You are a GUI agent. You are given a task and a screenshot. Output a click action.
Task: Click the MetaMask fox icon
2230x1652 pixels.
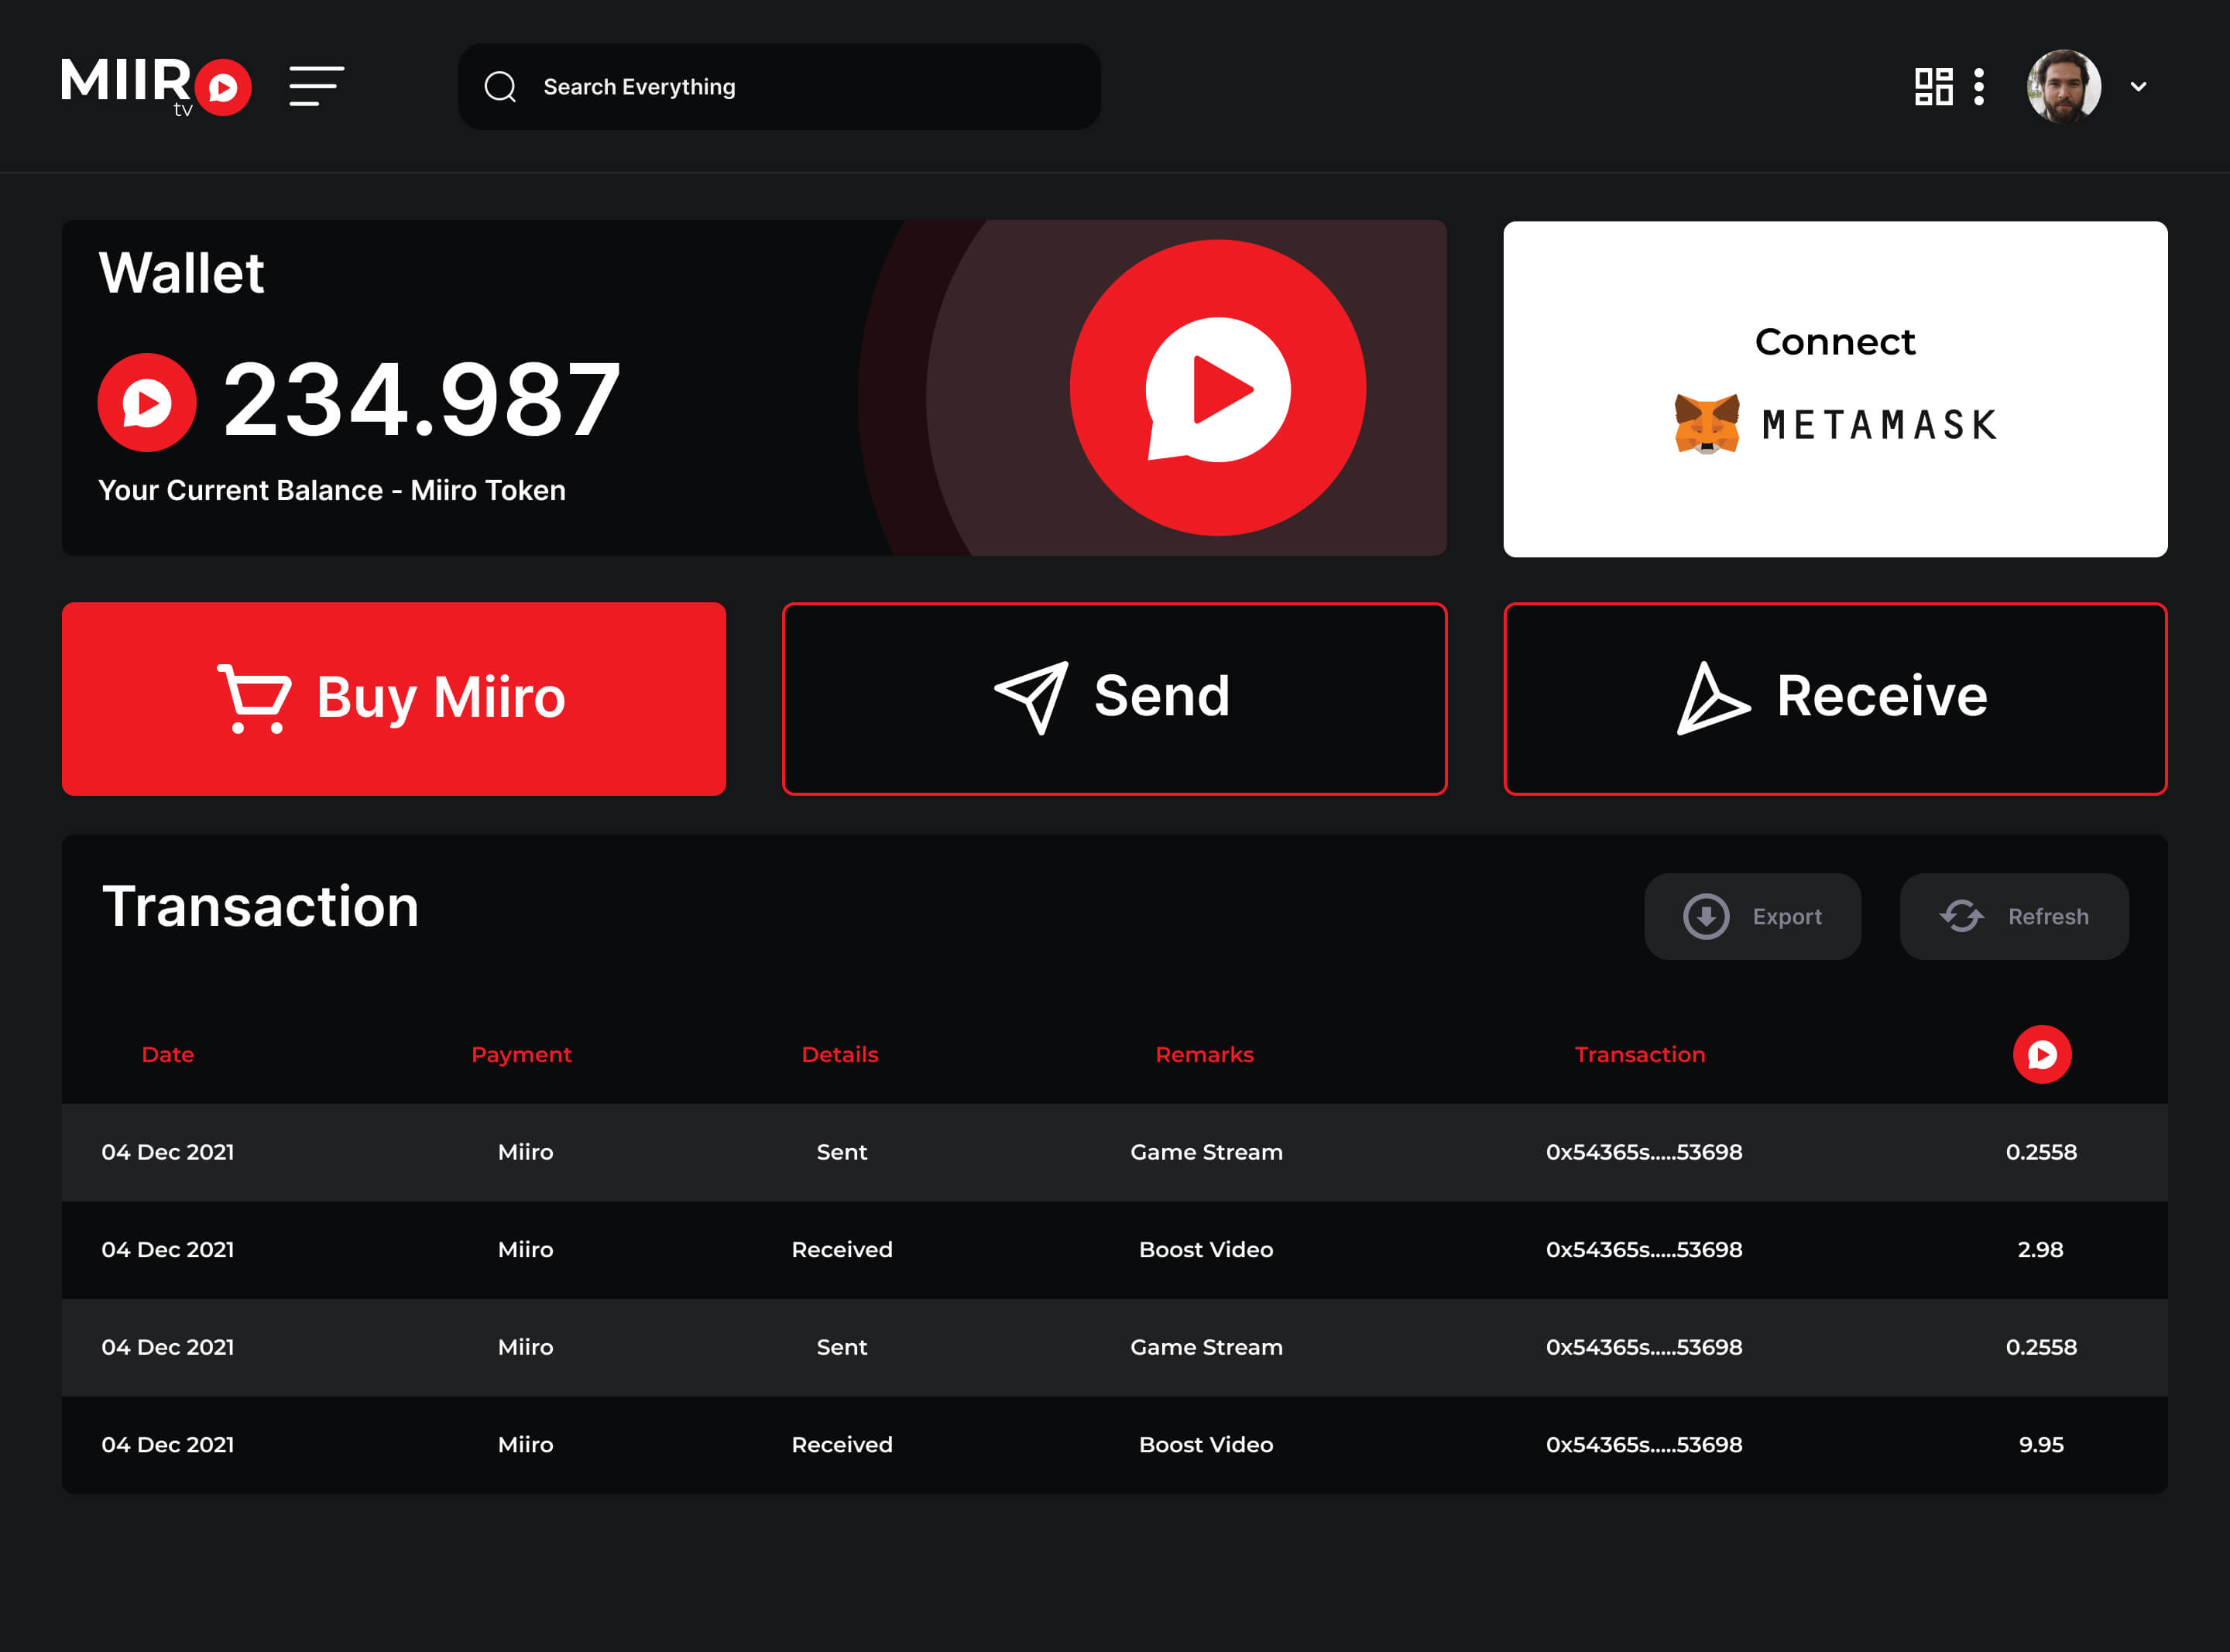point(1706,424)
